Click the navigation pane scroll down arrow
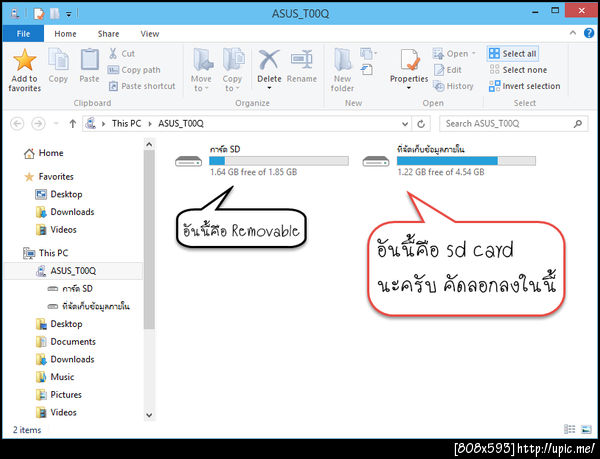The width and height of the screenshot is (600, 459). click(x=149, y=415)
